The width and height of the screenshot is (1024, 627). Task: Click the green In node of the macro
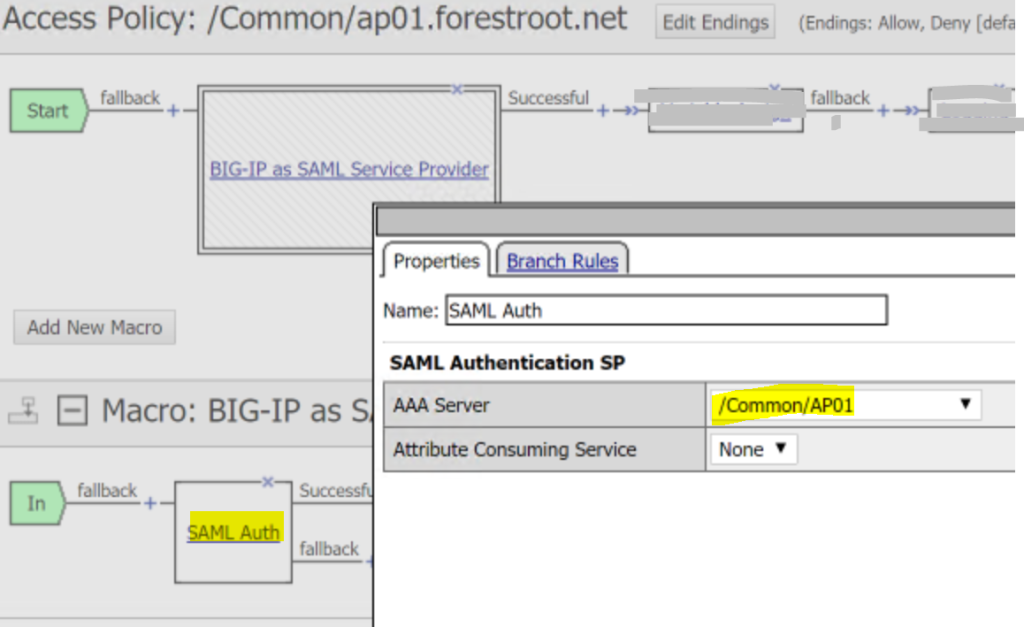click(37, 503)
